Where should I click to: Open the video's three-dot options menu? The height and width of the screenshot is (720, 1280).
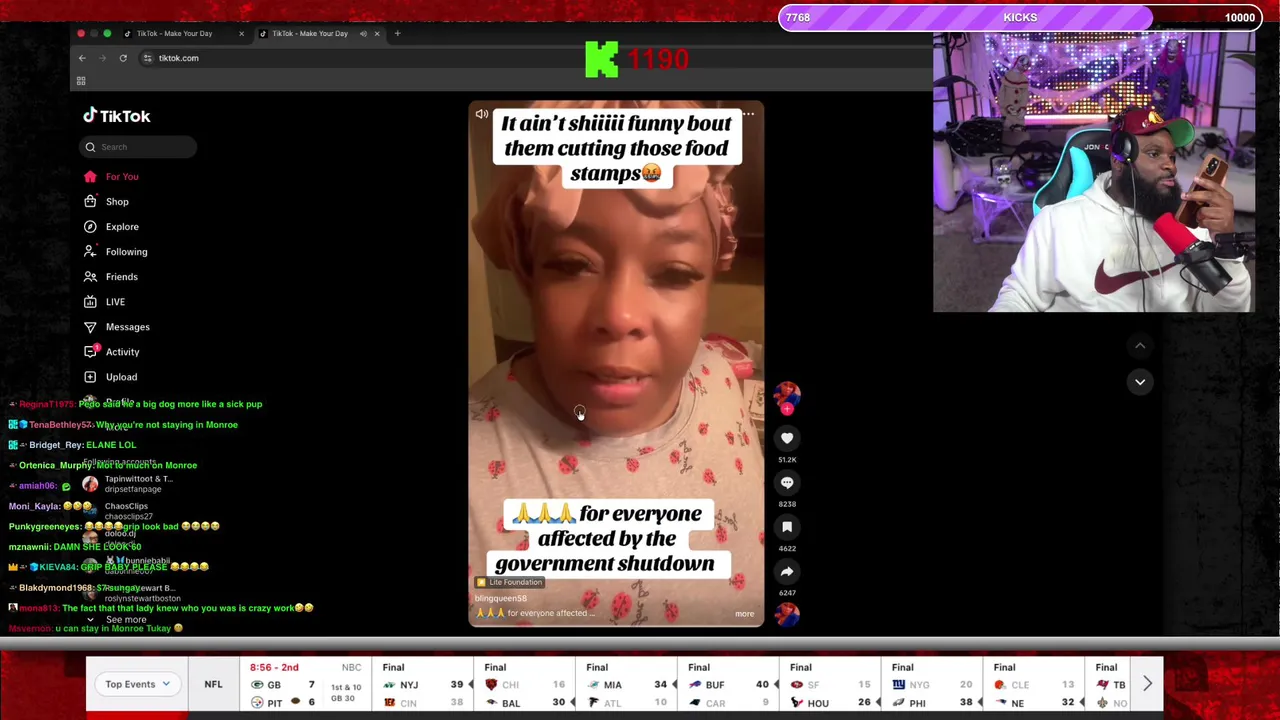click(748, 114)
